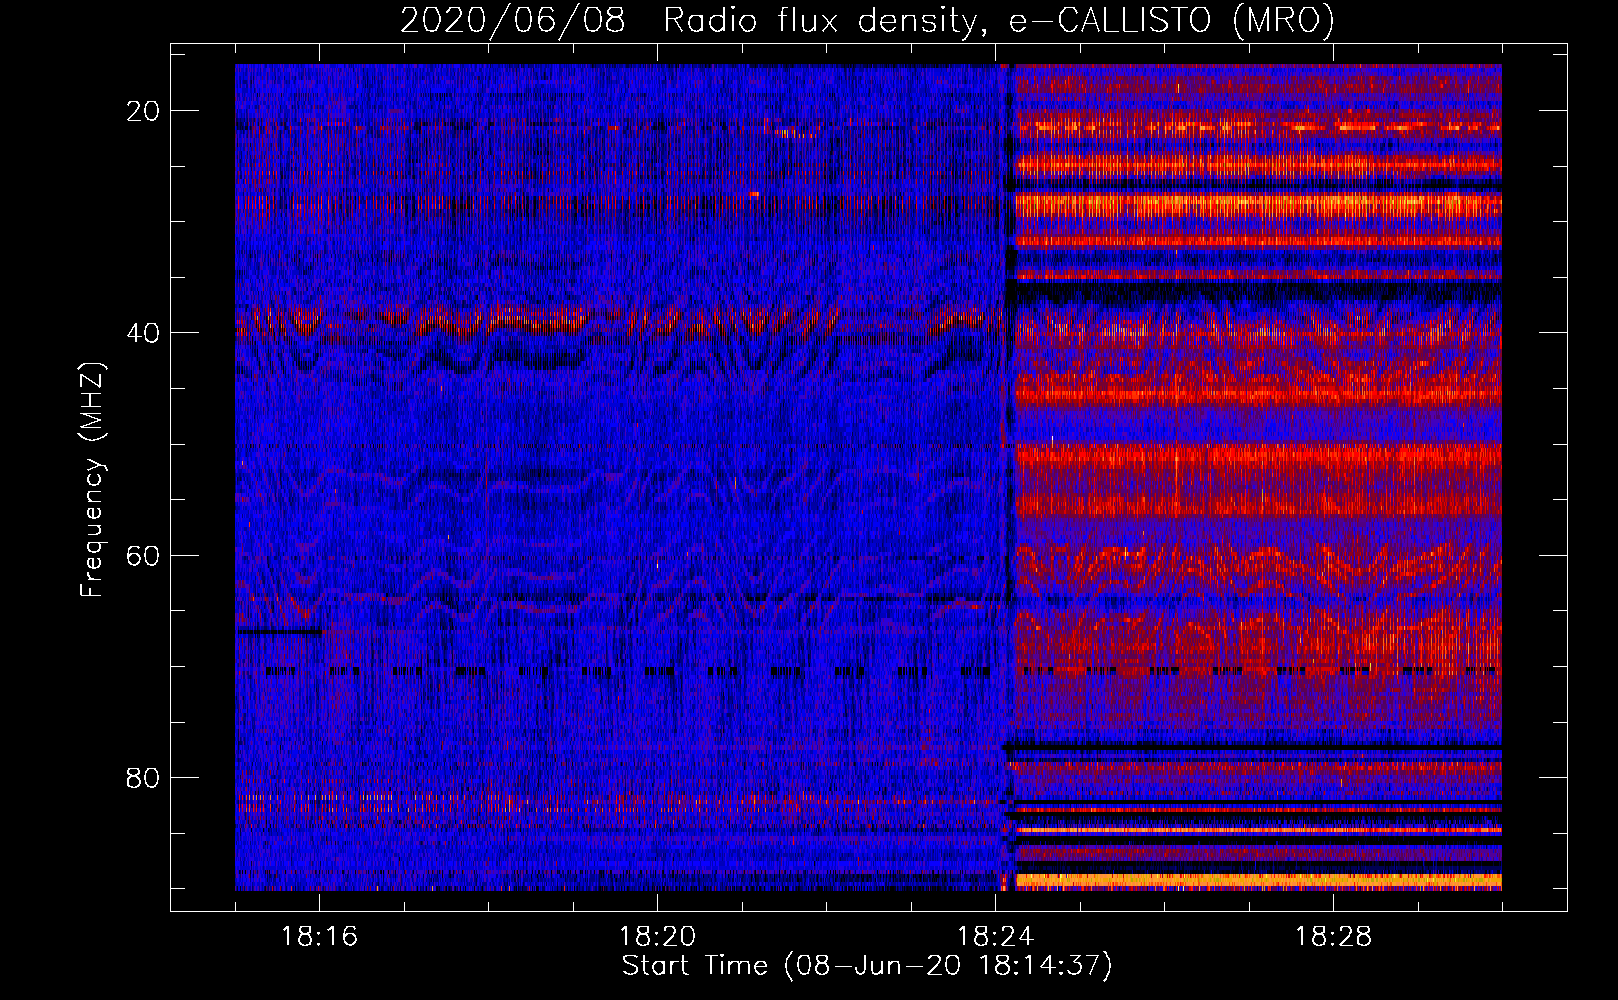Click the x-axis label 'Start Time (08-Jun-20 18:14:37)'
The height and width of the screenshot is (1000, 1618).
coord(867,966)
